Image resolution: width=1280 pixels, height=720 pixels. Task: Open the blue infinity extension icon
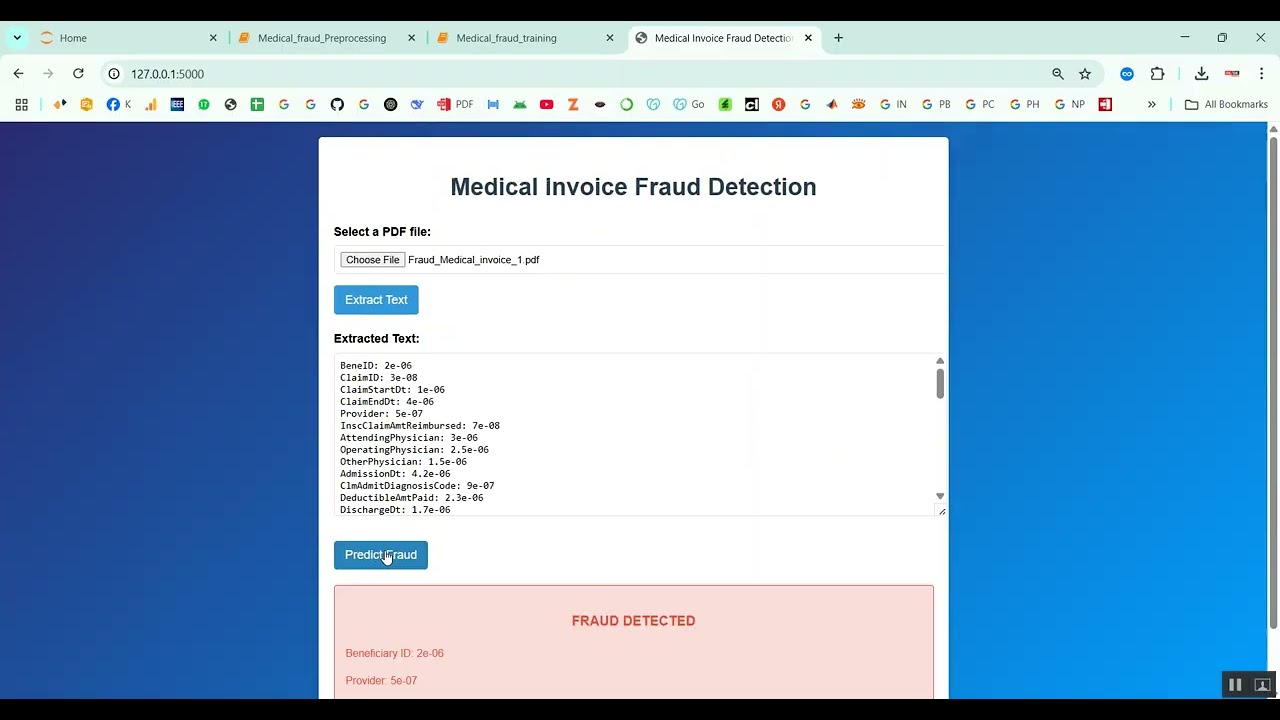(x=1127, y=74)
